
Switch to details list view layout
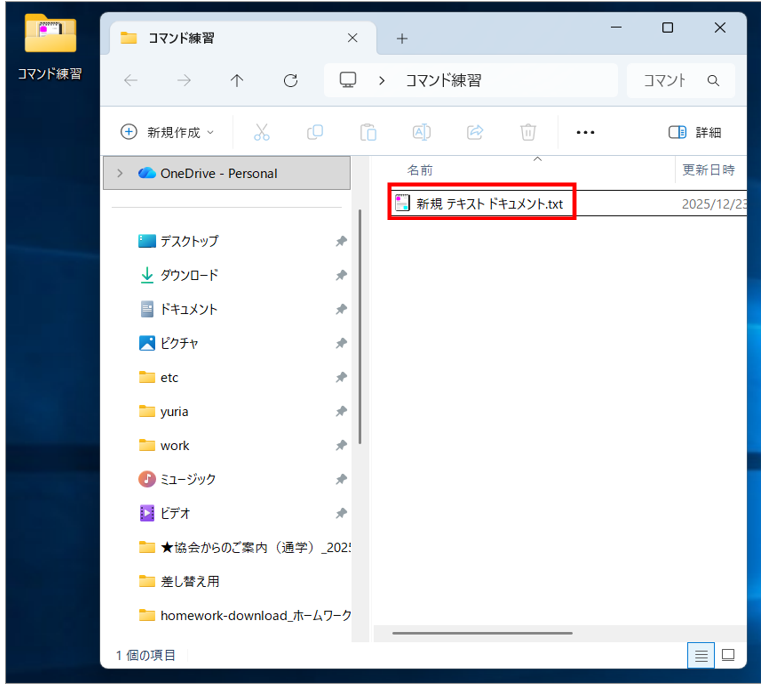click(701, 655)
